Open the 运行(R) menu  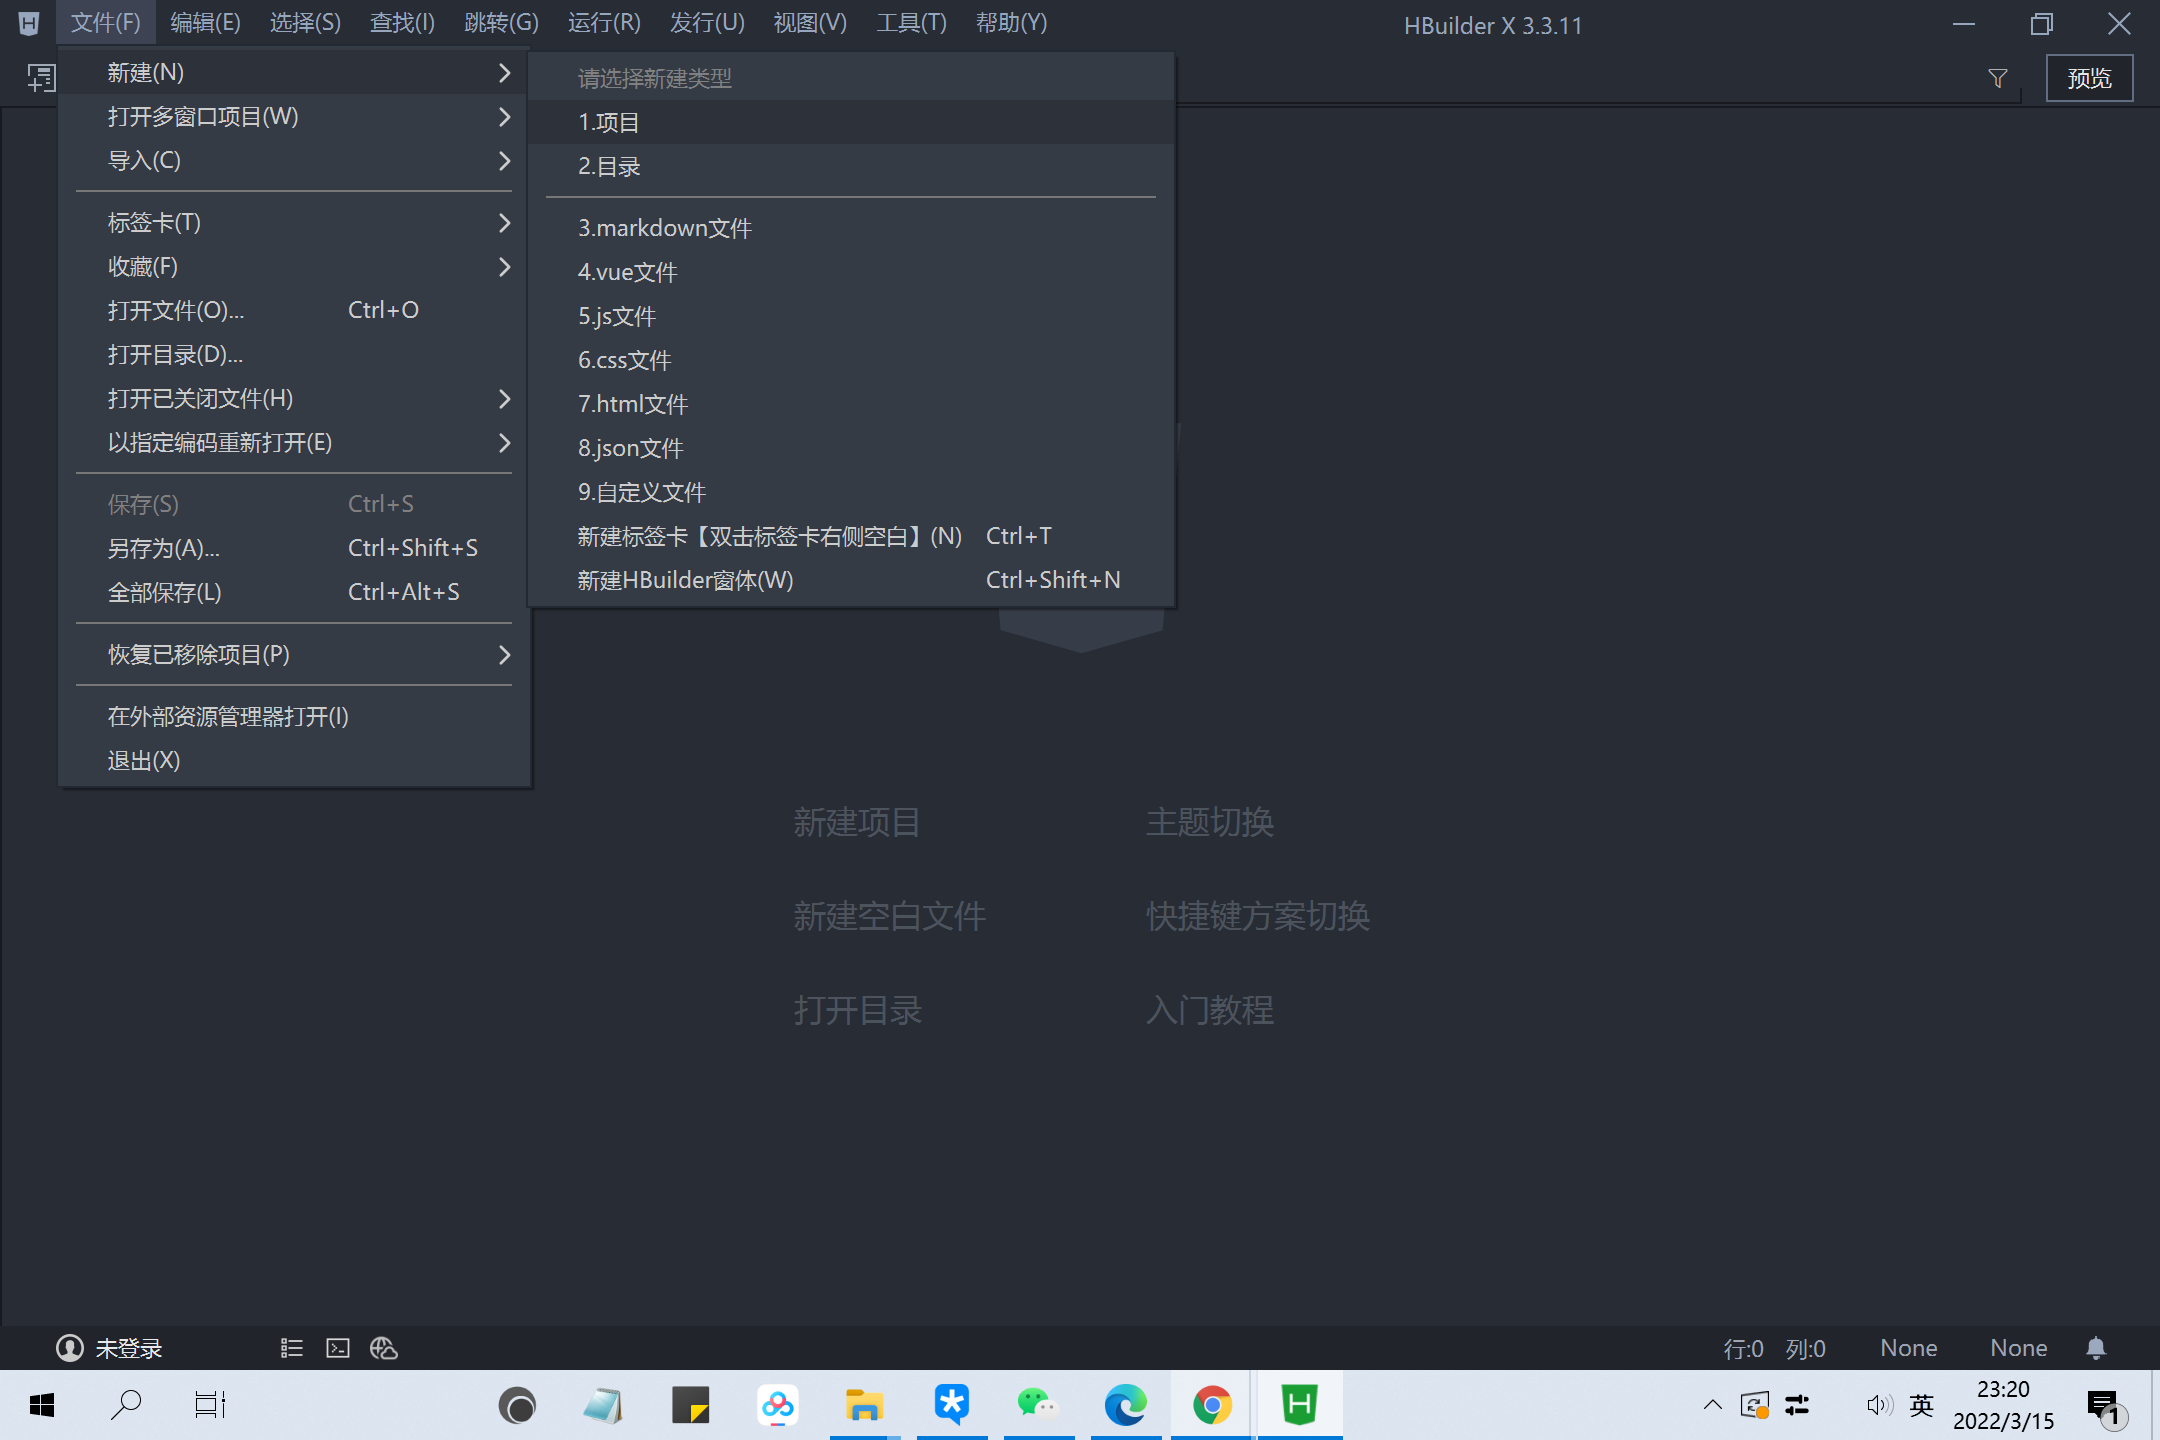tap(604, 23)
